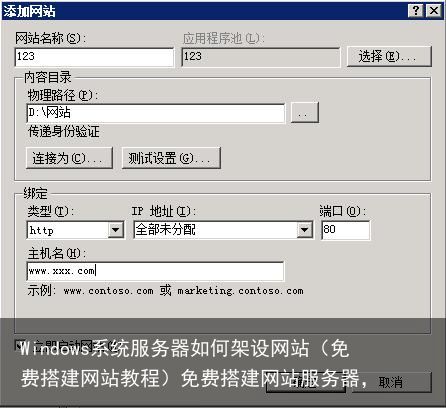446x408 pixels.
Task: Open the physical path browse button with dots
Action: click(305, 113)
